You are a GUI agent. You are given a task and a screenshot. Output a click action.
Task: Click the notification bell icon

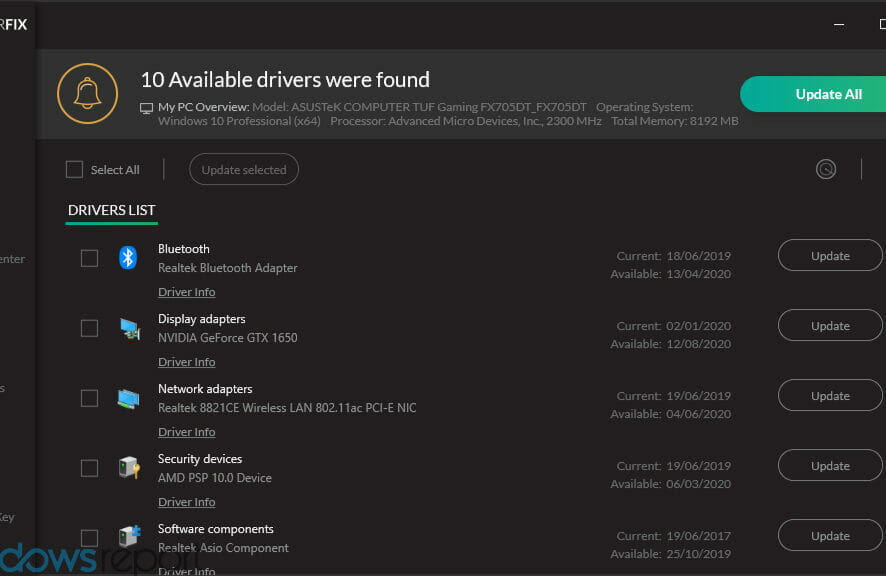point(88,93)
